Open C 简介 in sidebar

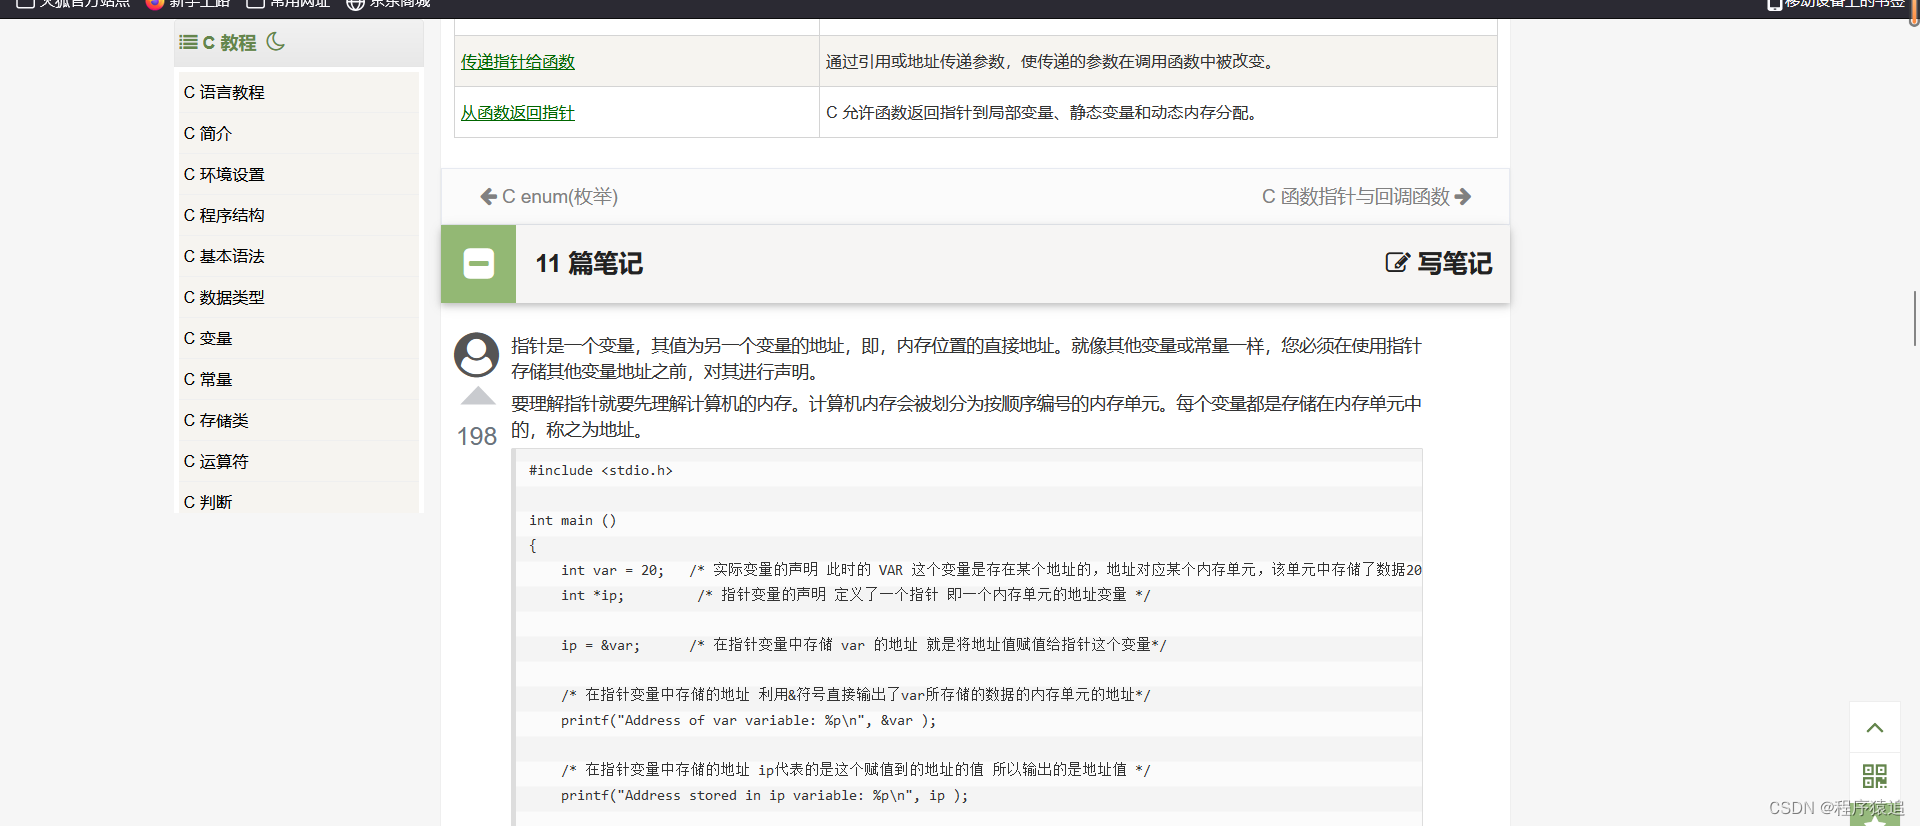coord(299,133)
